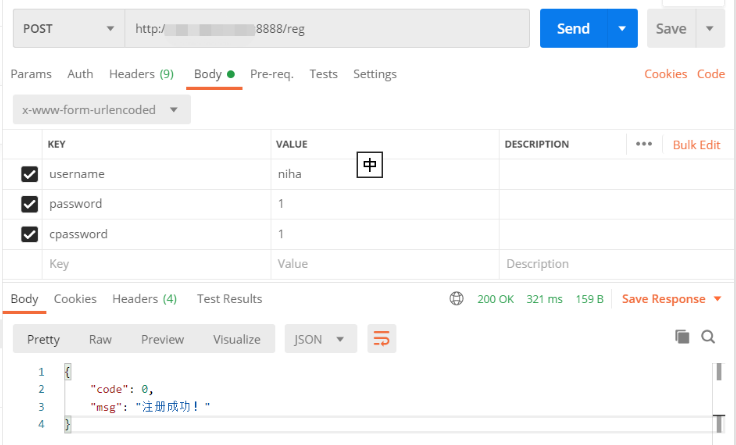The image size is (736, 445).
Task: Click the network globe icon
Action: [456, 299]
